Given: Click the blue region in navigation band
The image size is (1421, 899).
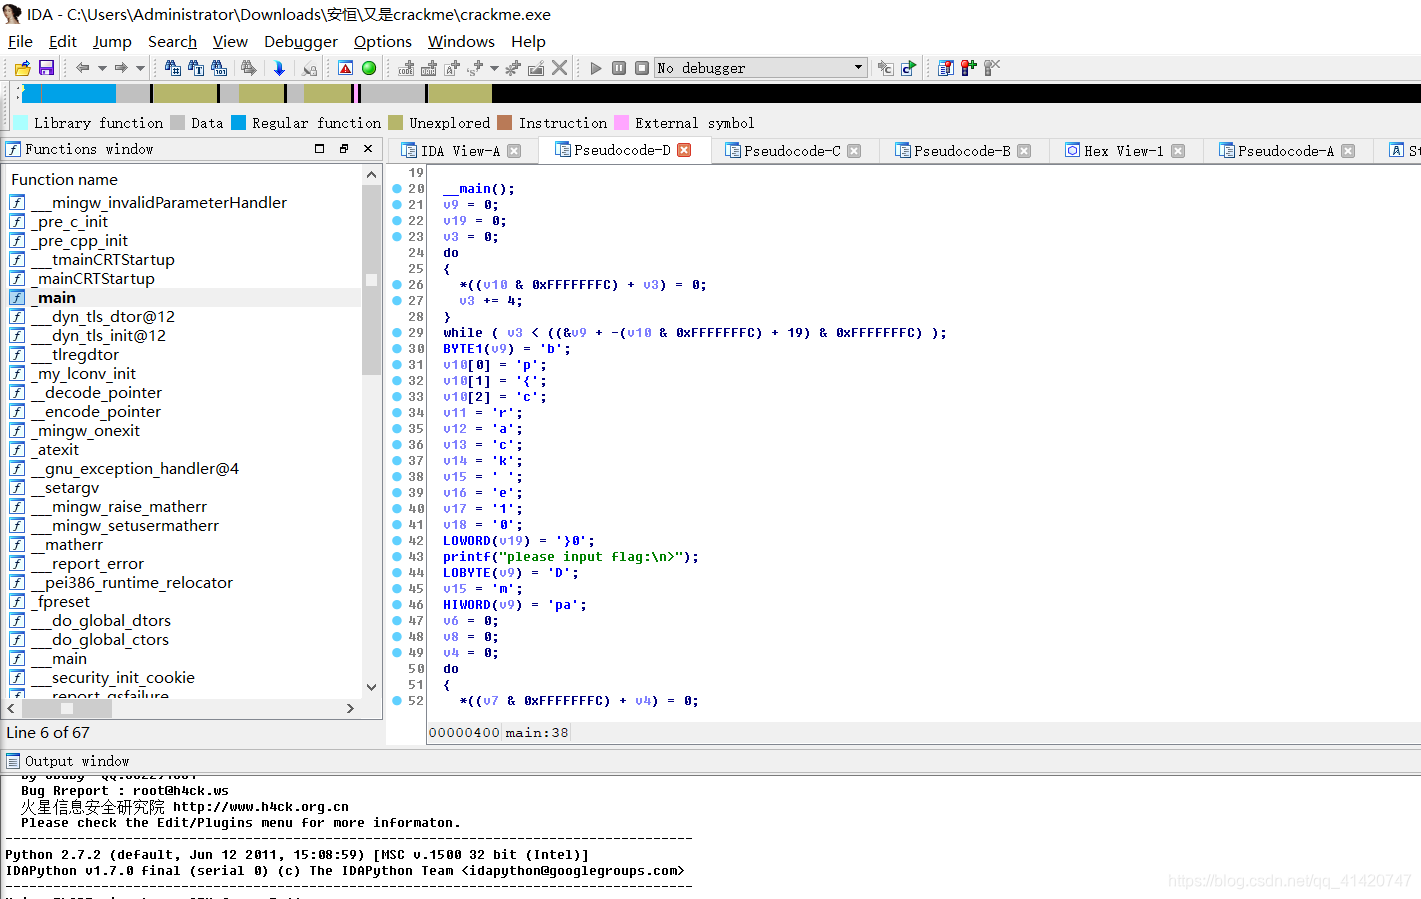Looking at the screenshot, I should (69, 93).
